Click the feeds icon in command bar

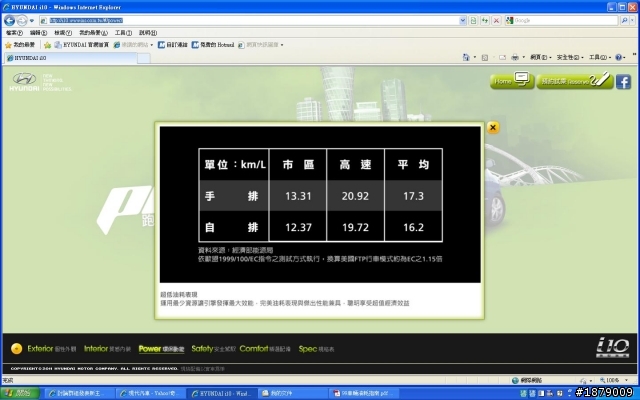pos(485,58)
